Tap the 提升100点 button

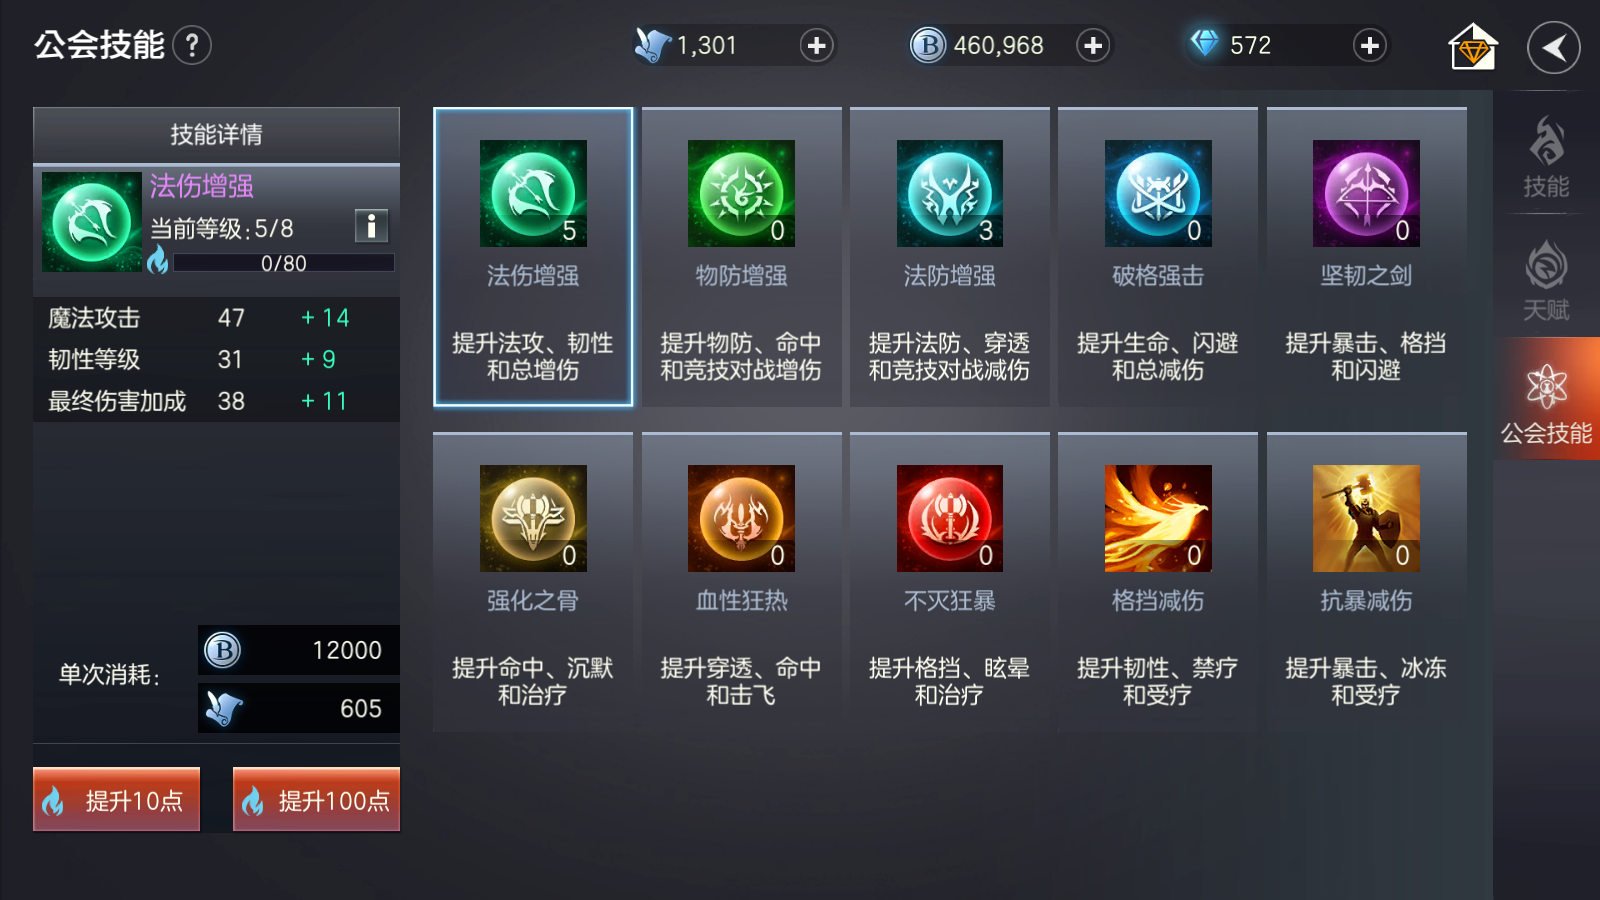(316, 799)
